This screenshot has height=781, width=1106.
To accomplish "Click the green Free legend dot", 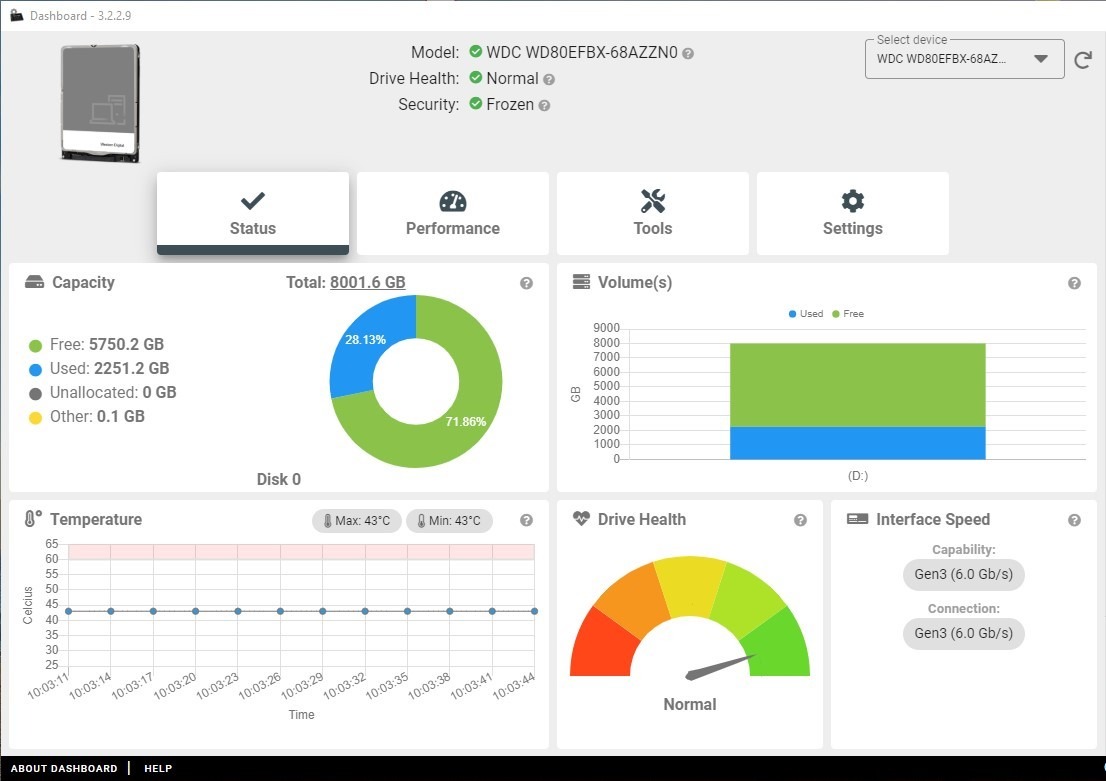I will (x=35, y=346).
